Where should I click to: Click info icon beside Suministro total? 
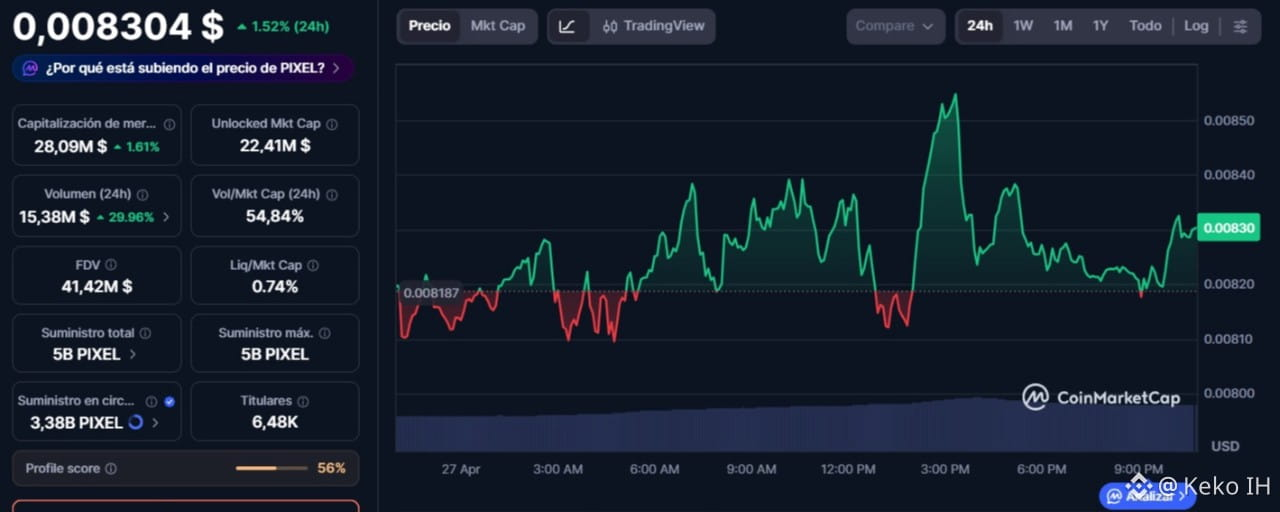click(145, 333)
